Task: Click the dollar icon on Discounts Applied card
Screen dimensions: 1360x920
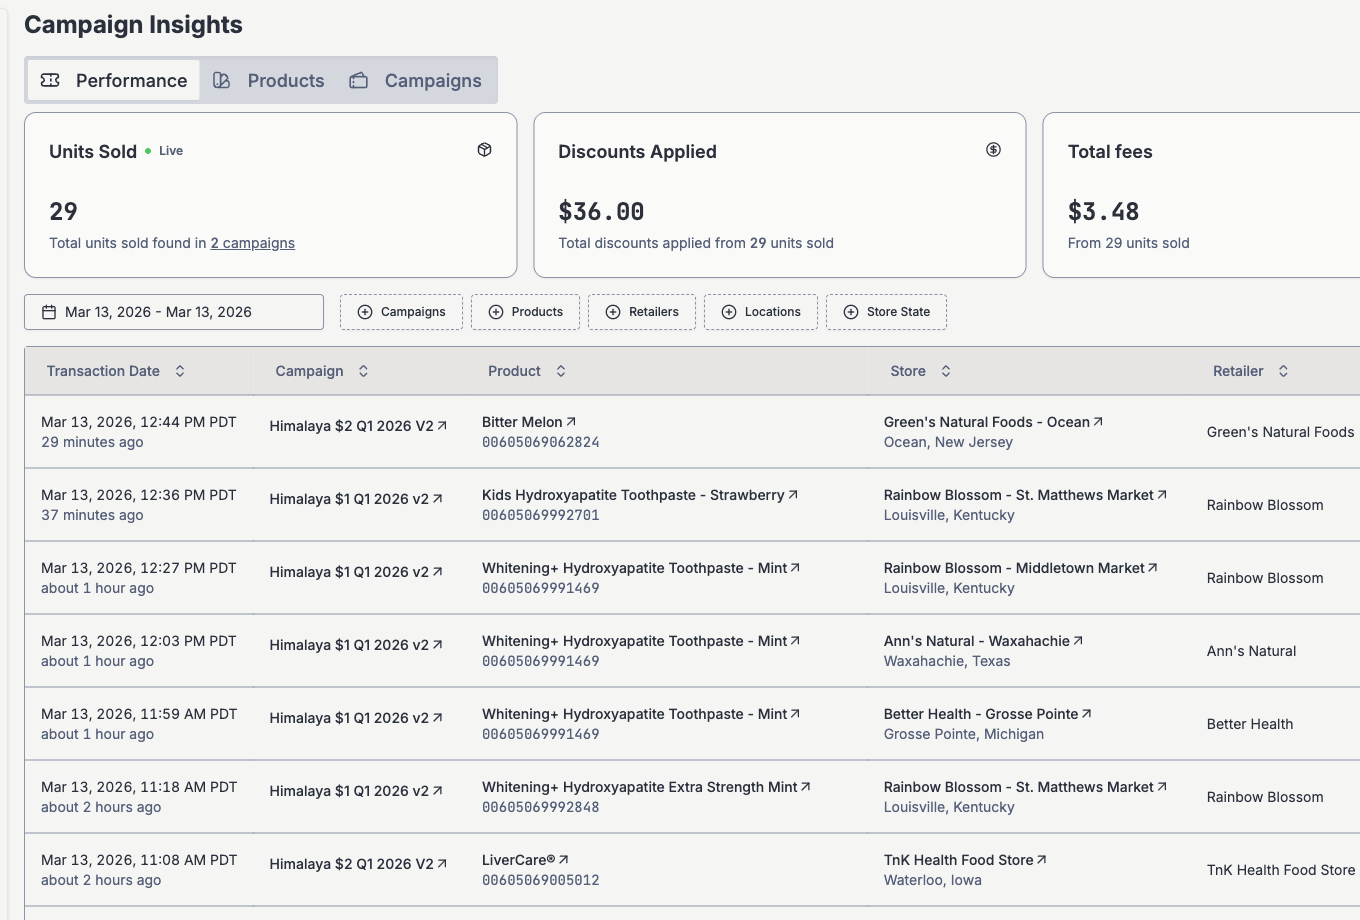Action: (994, 150)
